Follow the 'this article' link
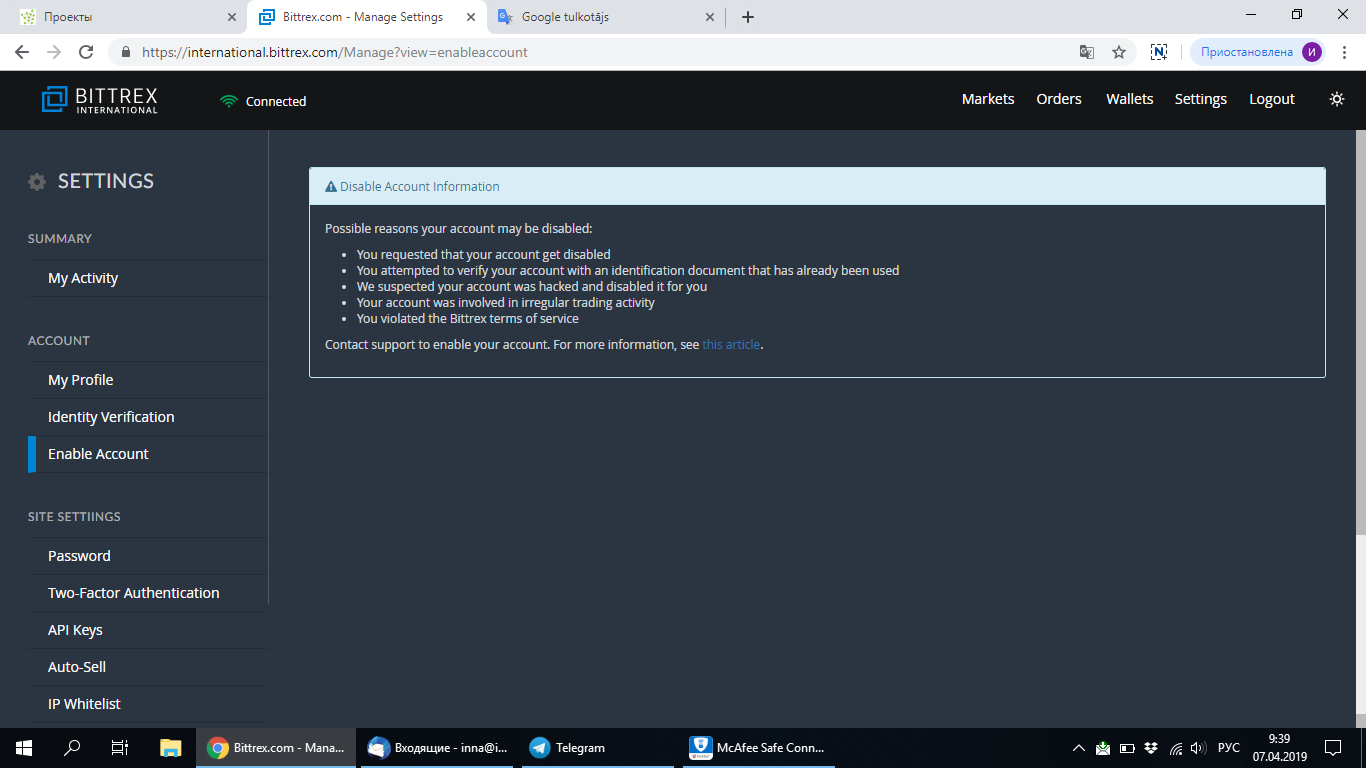1366x768 pixels. point(731,344)
